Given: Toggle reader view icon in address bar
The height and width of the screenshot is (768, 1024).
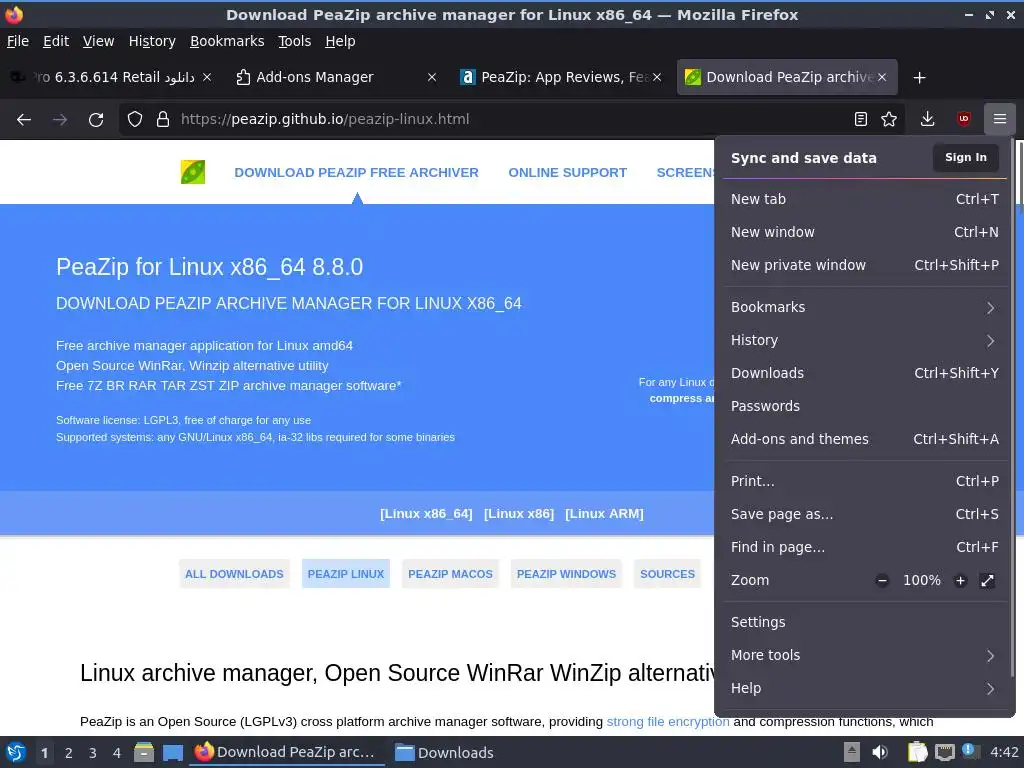Looking at the screenshot, I should click(861, 119).
